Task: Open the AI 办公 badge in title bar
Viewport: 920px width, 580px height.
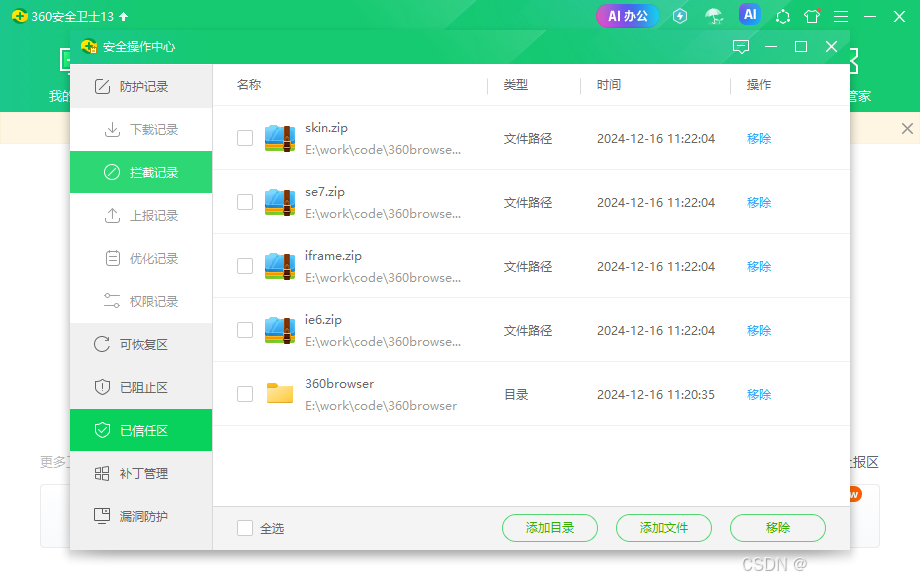Action: [627, 16]
